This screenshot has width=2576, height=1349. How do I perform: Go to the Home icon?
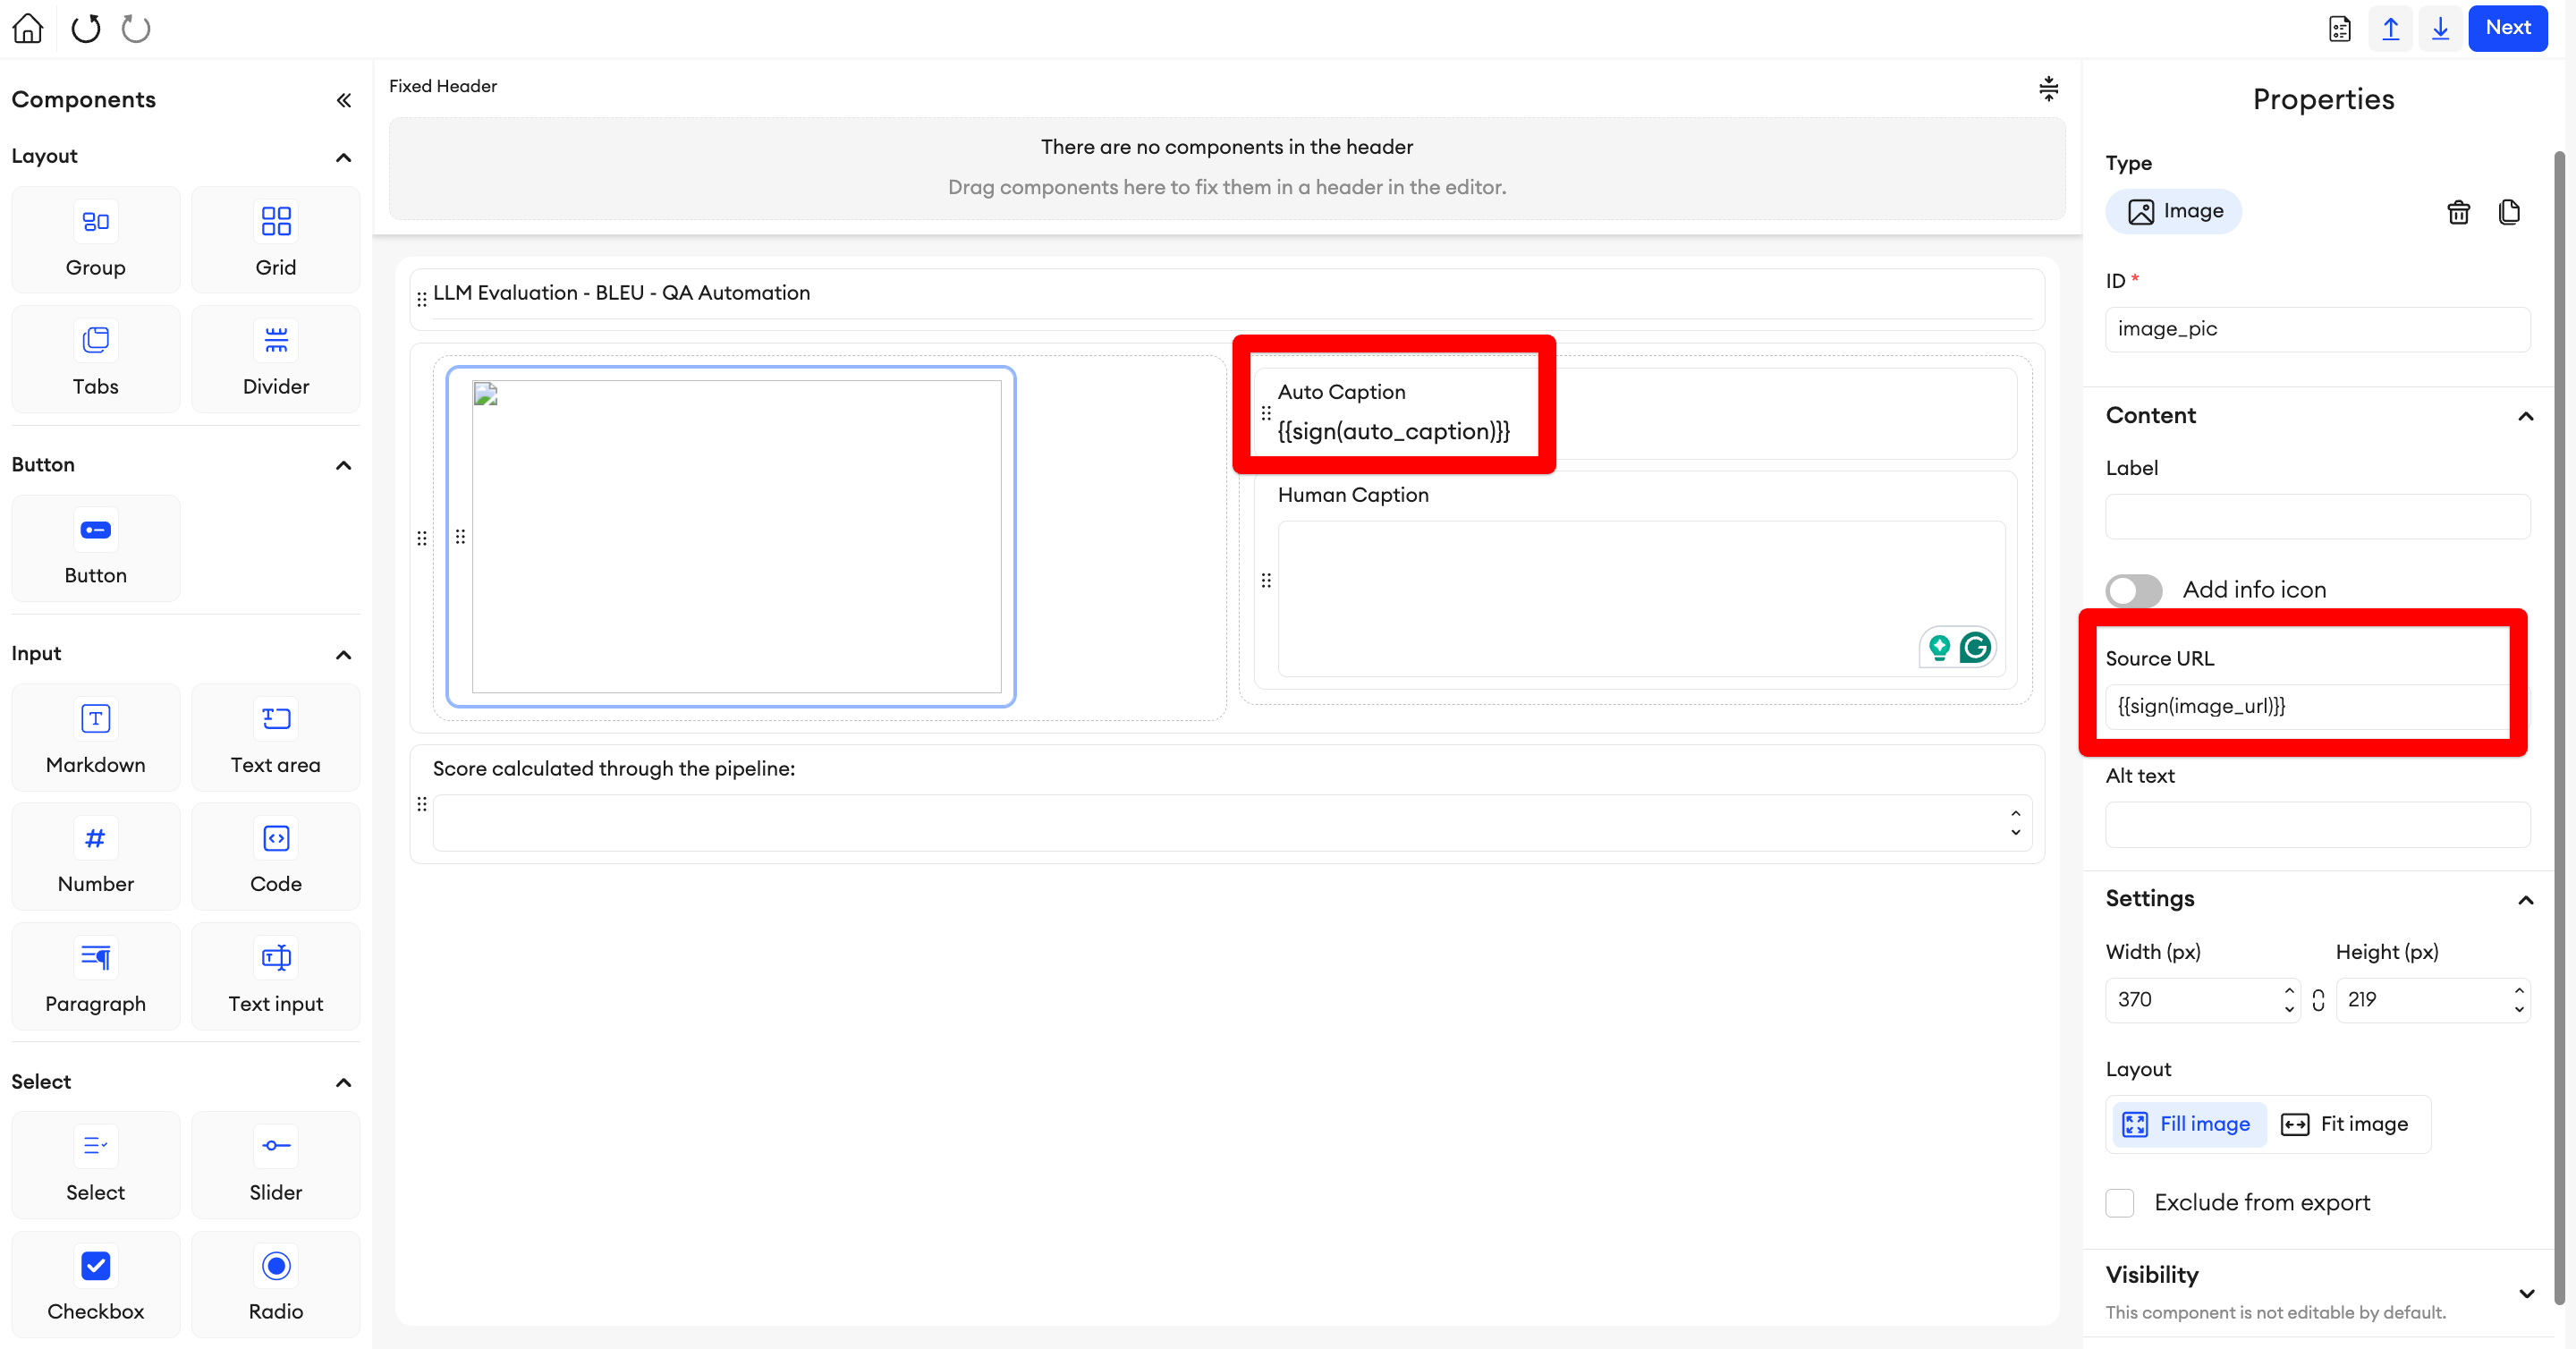(x=28, y=28)
